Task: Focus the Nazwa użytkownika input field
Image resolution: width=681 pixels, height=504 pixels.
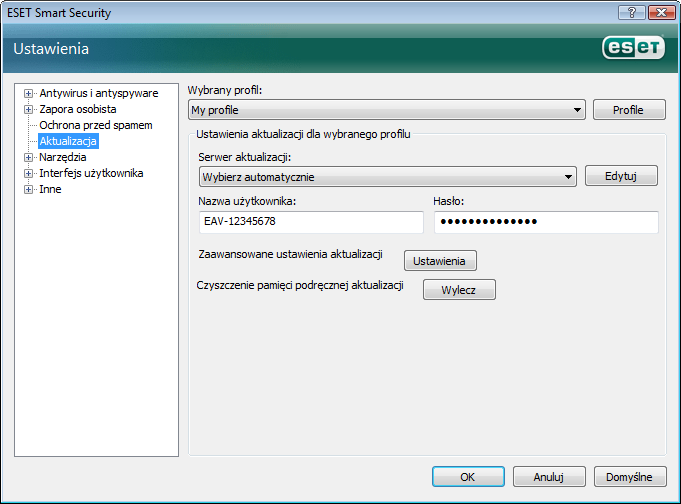Action: pyautogui.click(x=311, y=222)
